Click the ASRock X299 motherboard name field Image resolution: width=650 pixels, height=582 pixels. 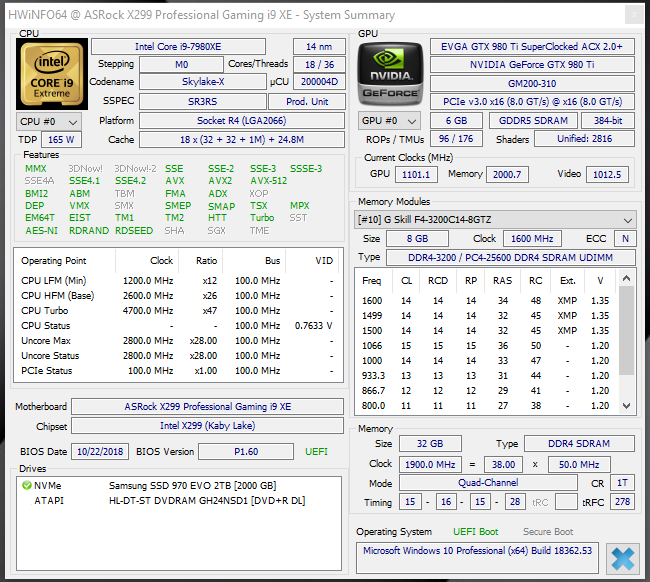[x=208, y=407]
